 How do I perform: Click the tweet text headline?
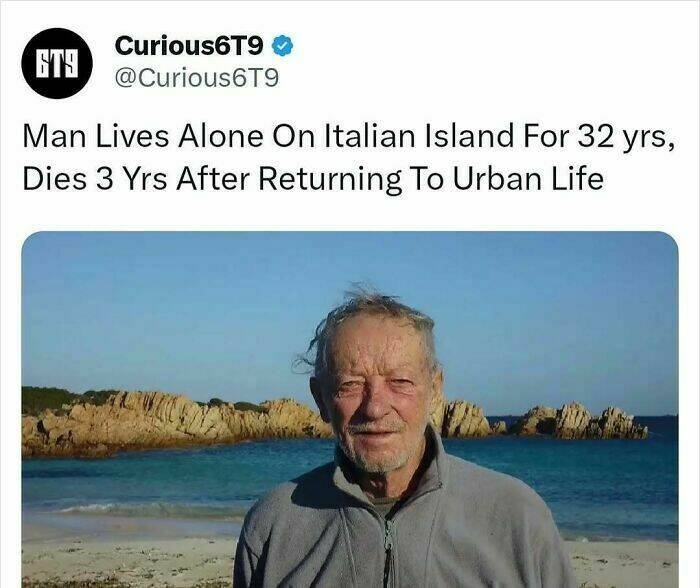(x=348, y=157)
